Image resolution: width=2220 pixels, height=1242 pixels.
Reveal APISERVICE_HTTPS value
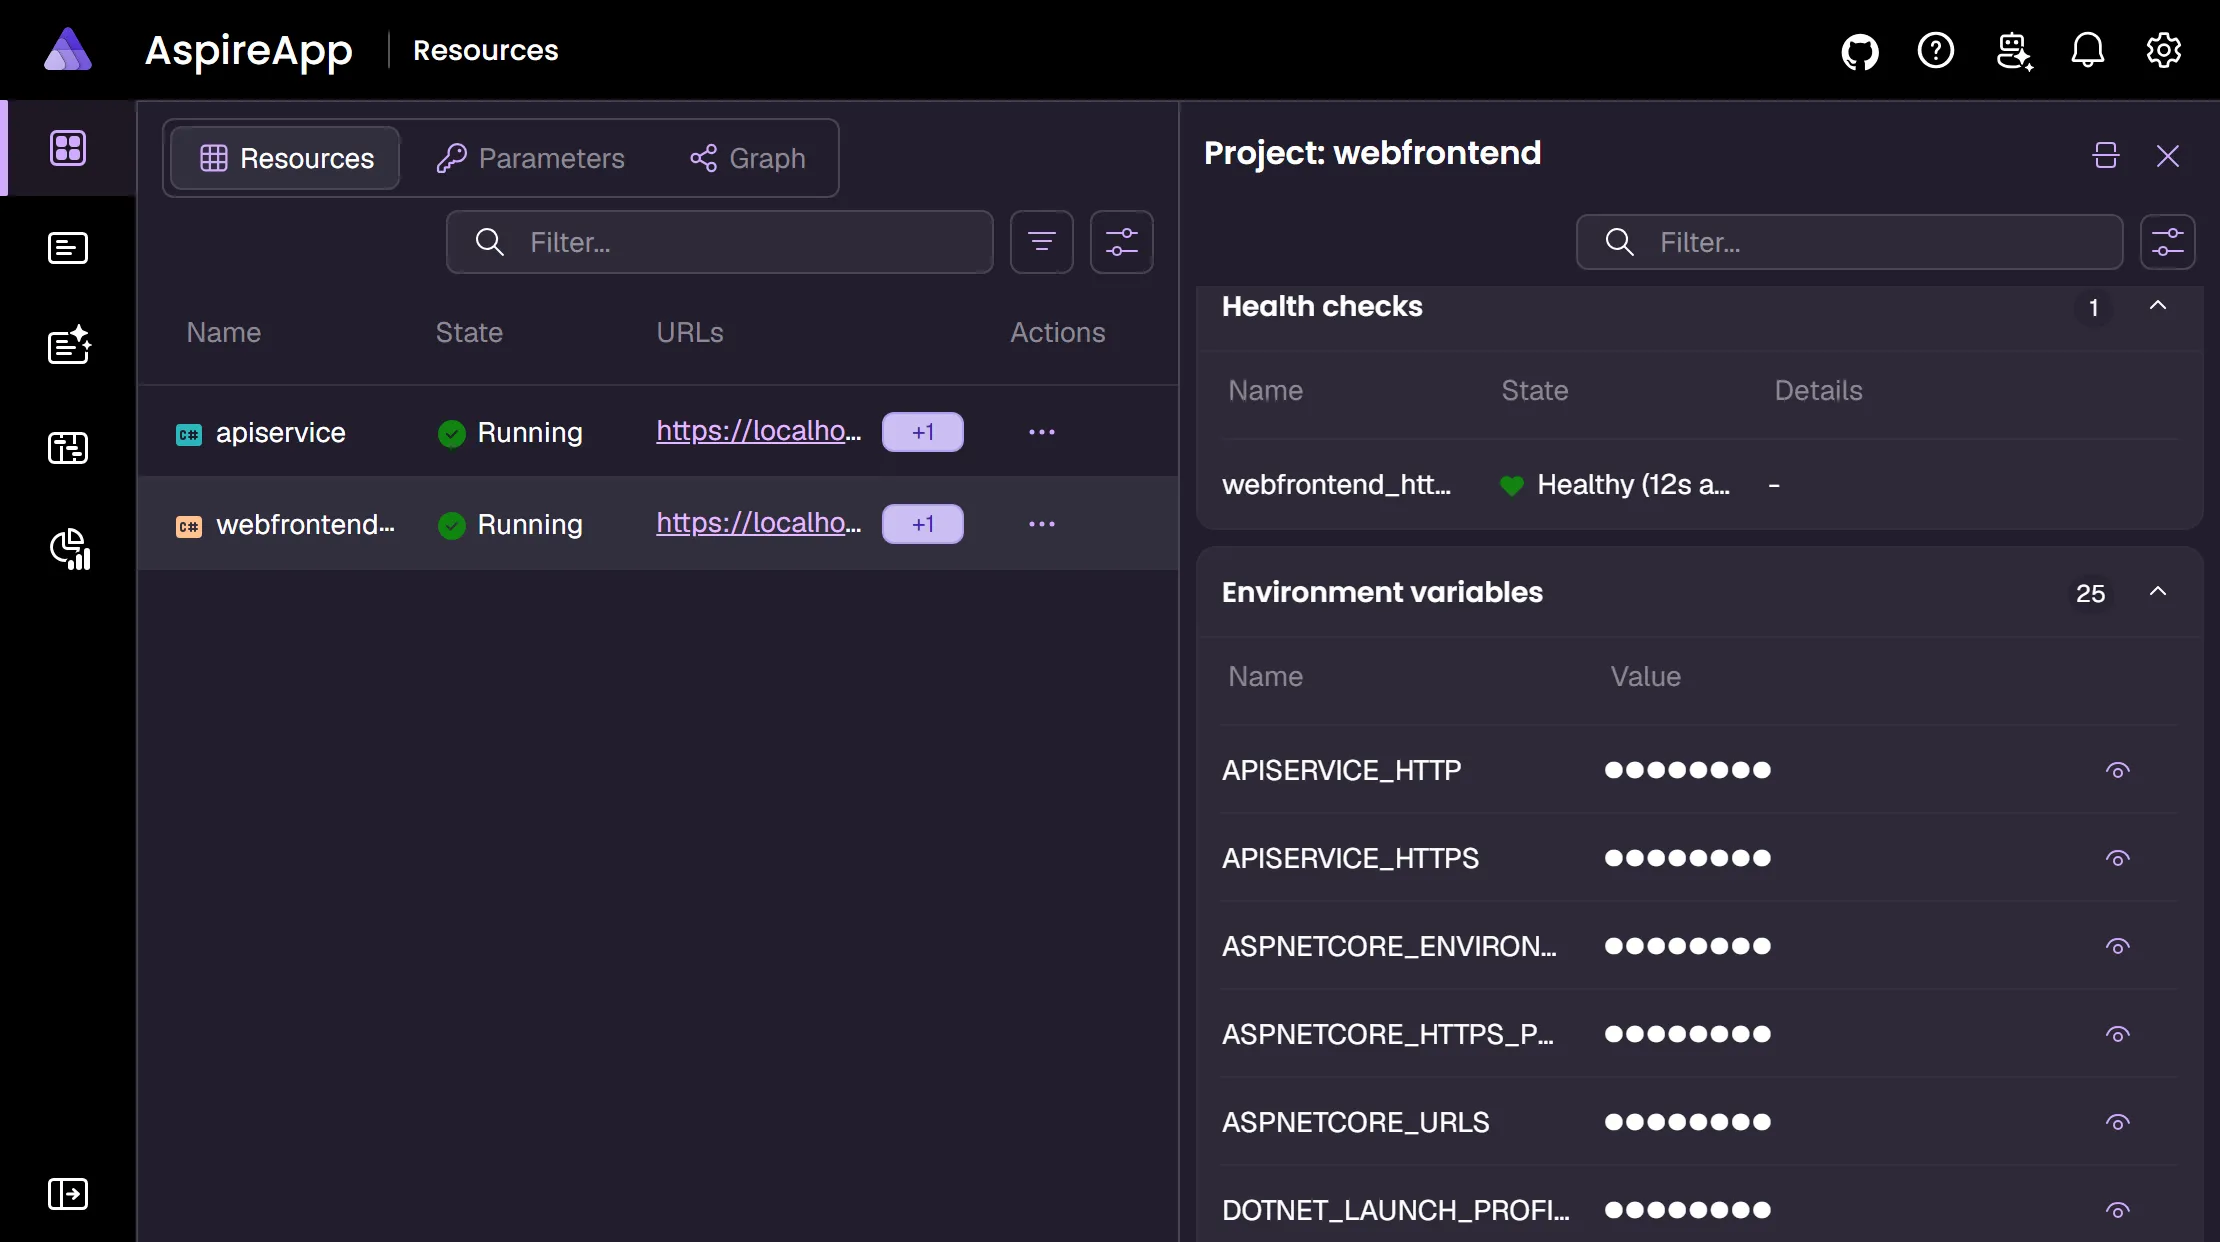click(x=2118, y=858)
